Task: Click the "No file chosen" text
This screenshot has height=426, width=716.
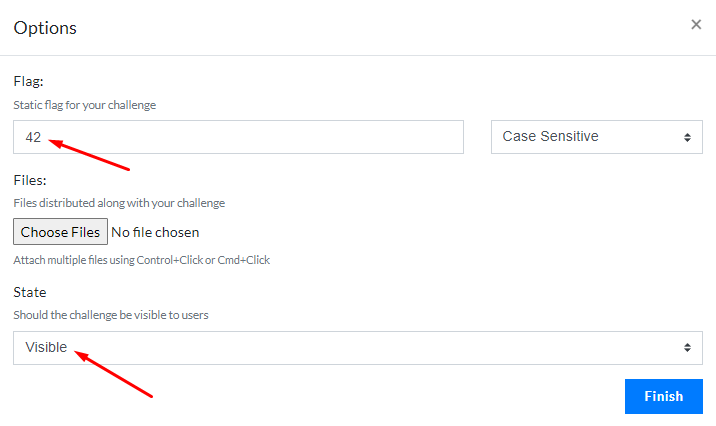Action: 155,232
